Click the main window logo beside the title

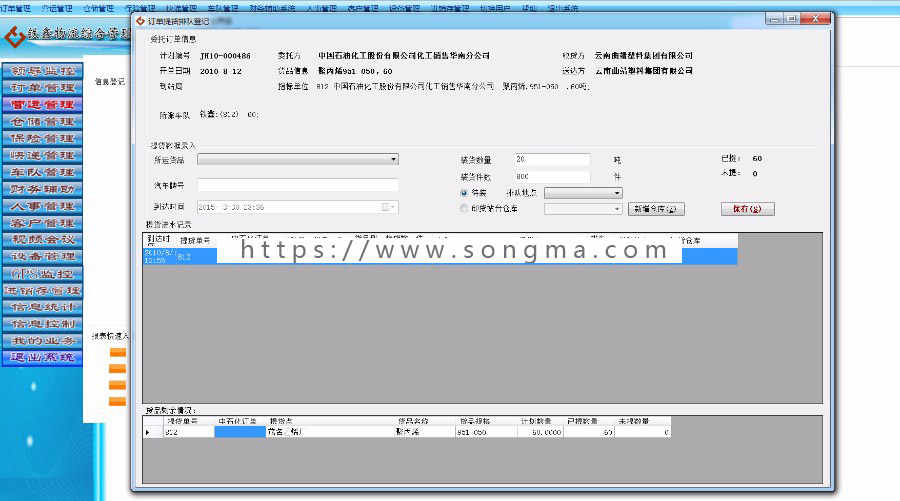point(14,36)
